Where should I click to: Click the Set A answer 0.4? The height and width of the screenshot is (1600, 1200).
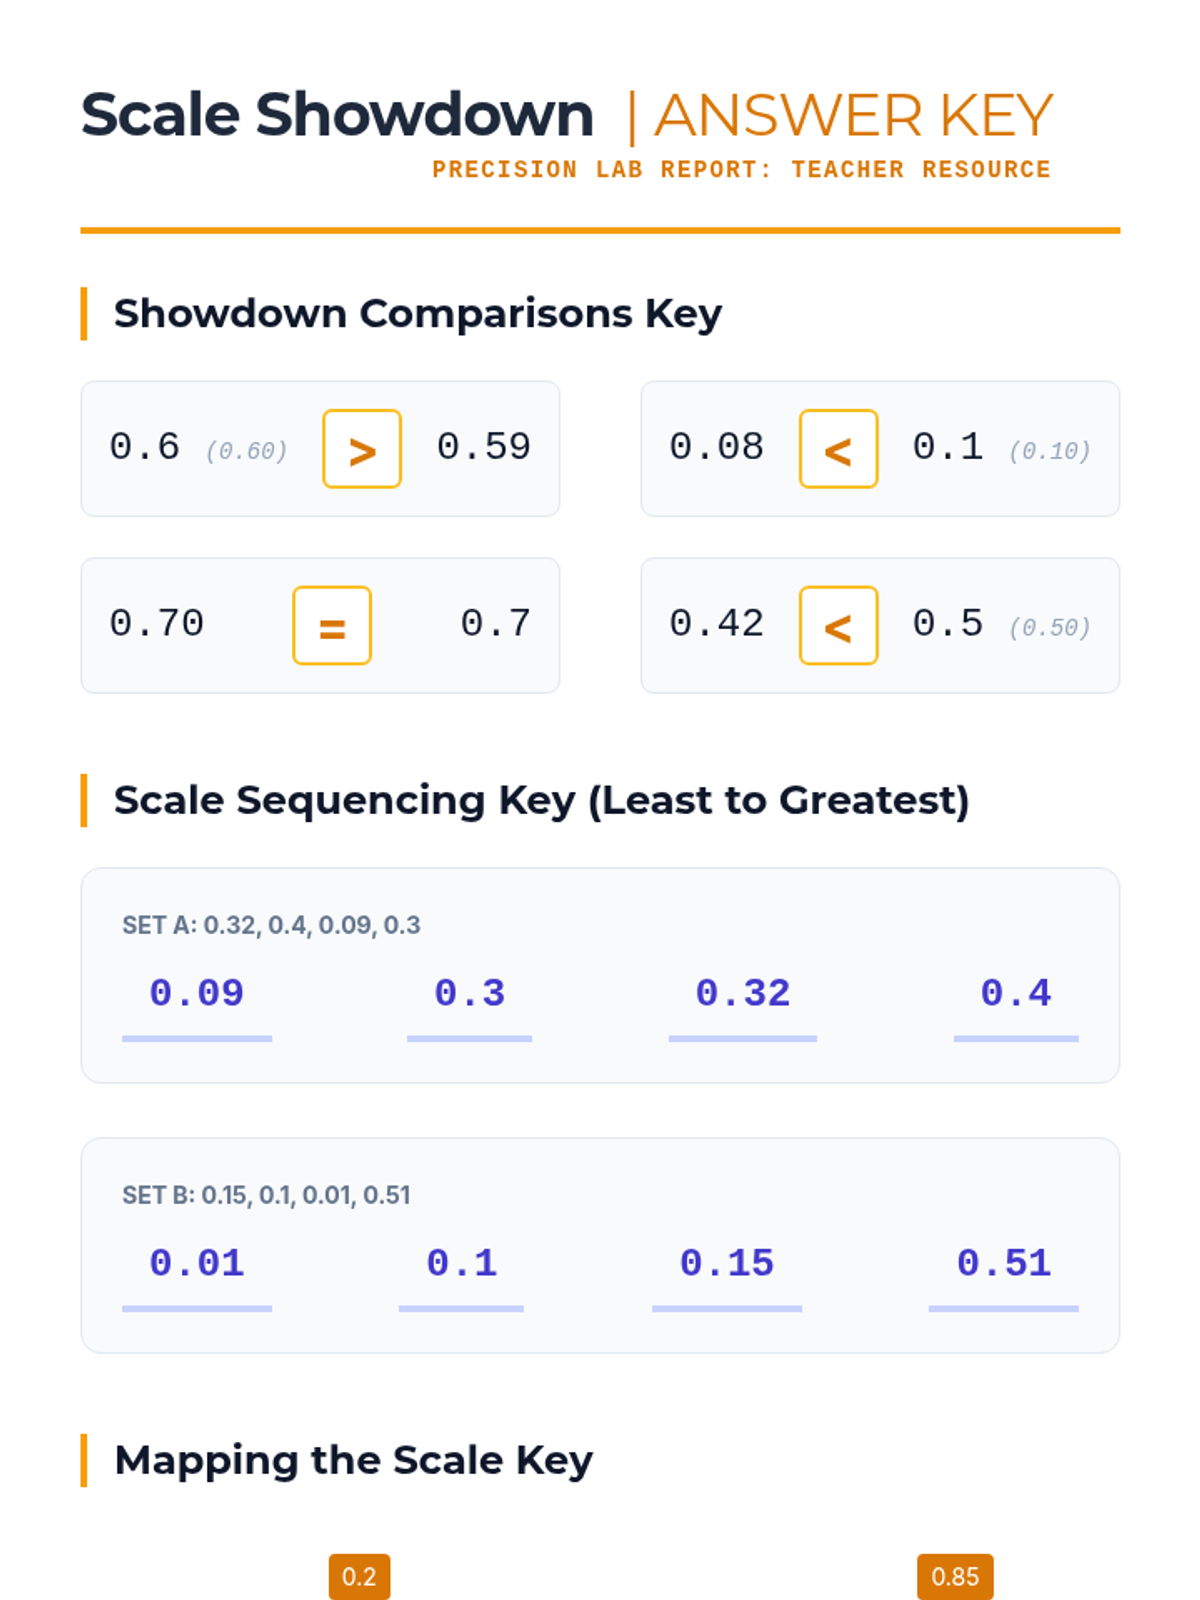1016,994
